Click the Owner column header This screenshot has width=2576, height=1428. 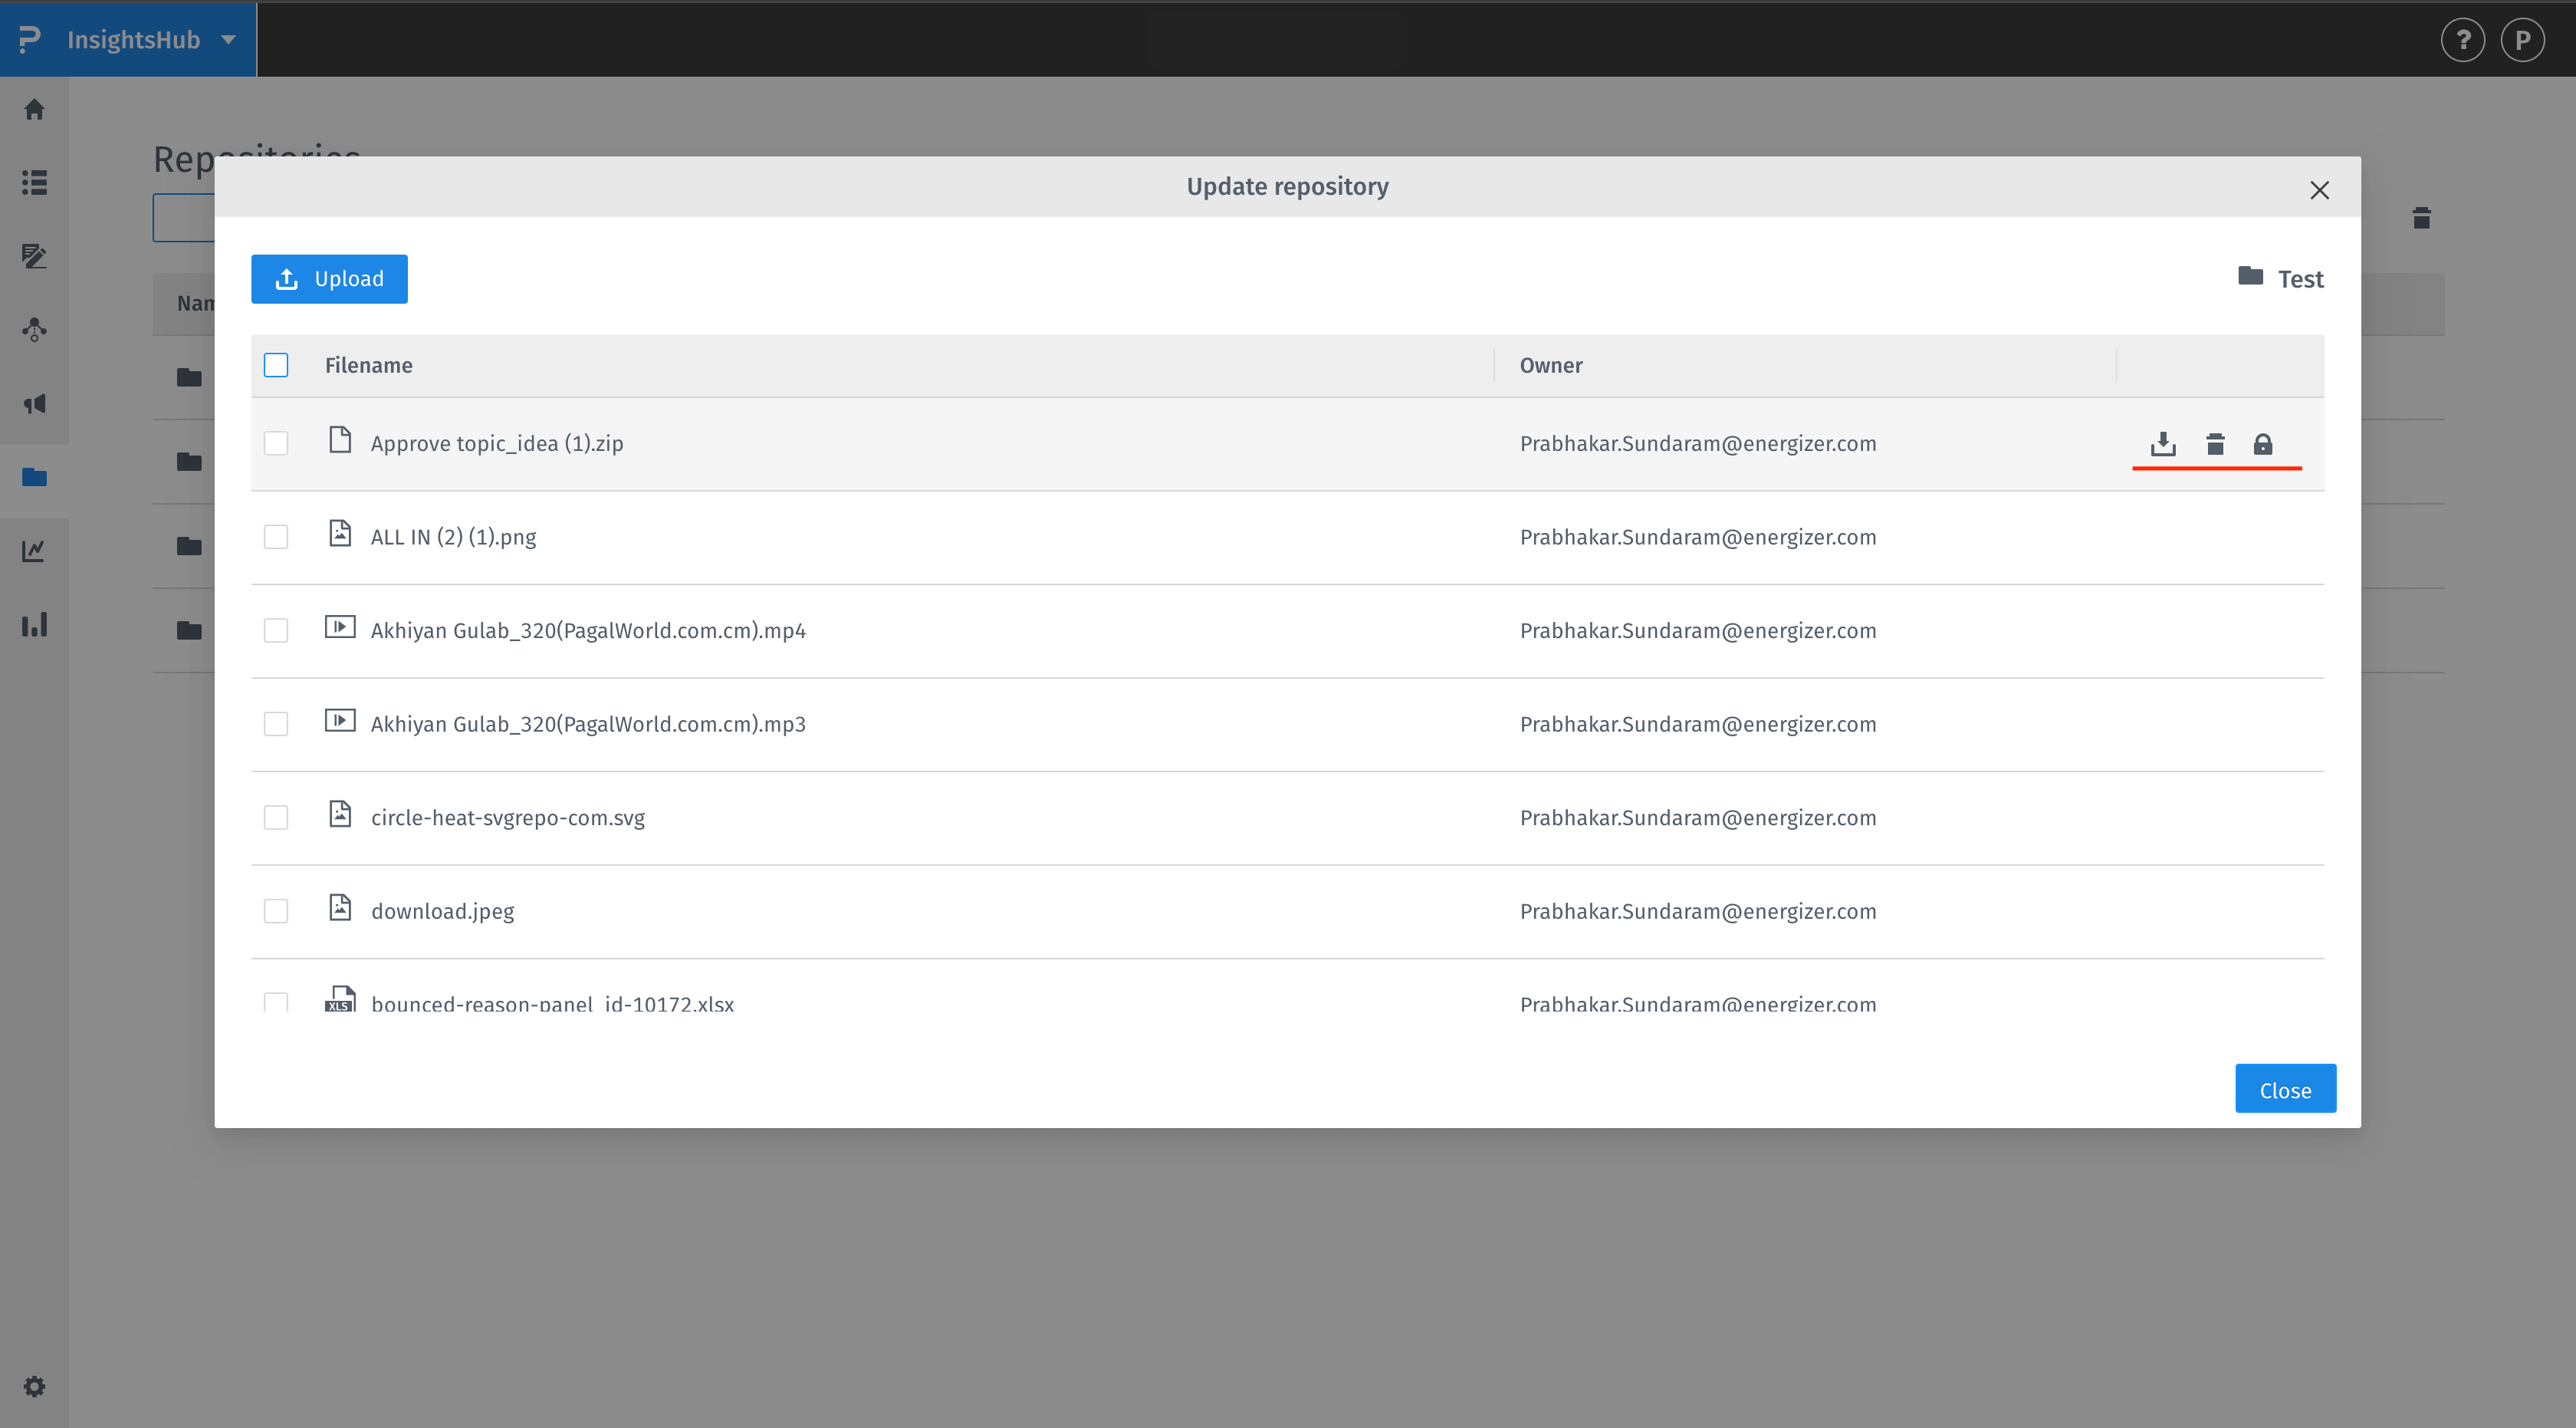[1550, 365]
